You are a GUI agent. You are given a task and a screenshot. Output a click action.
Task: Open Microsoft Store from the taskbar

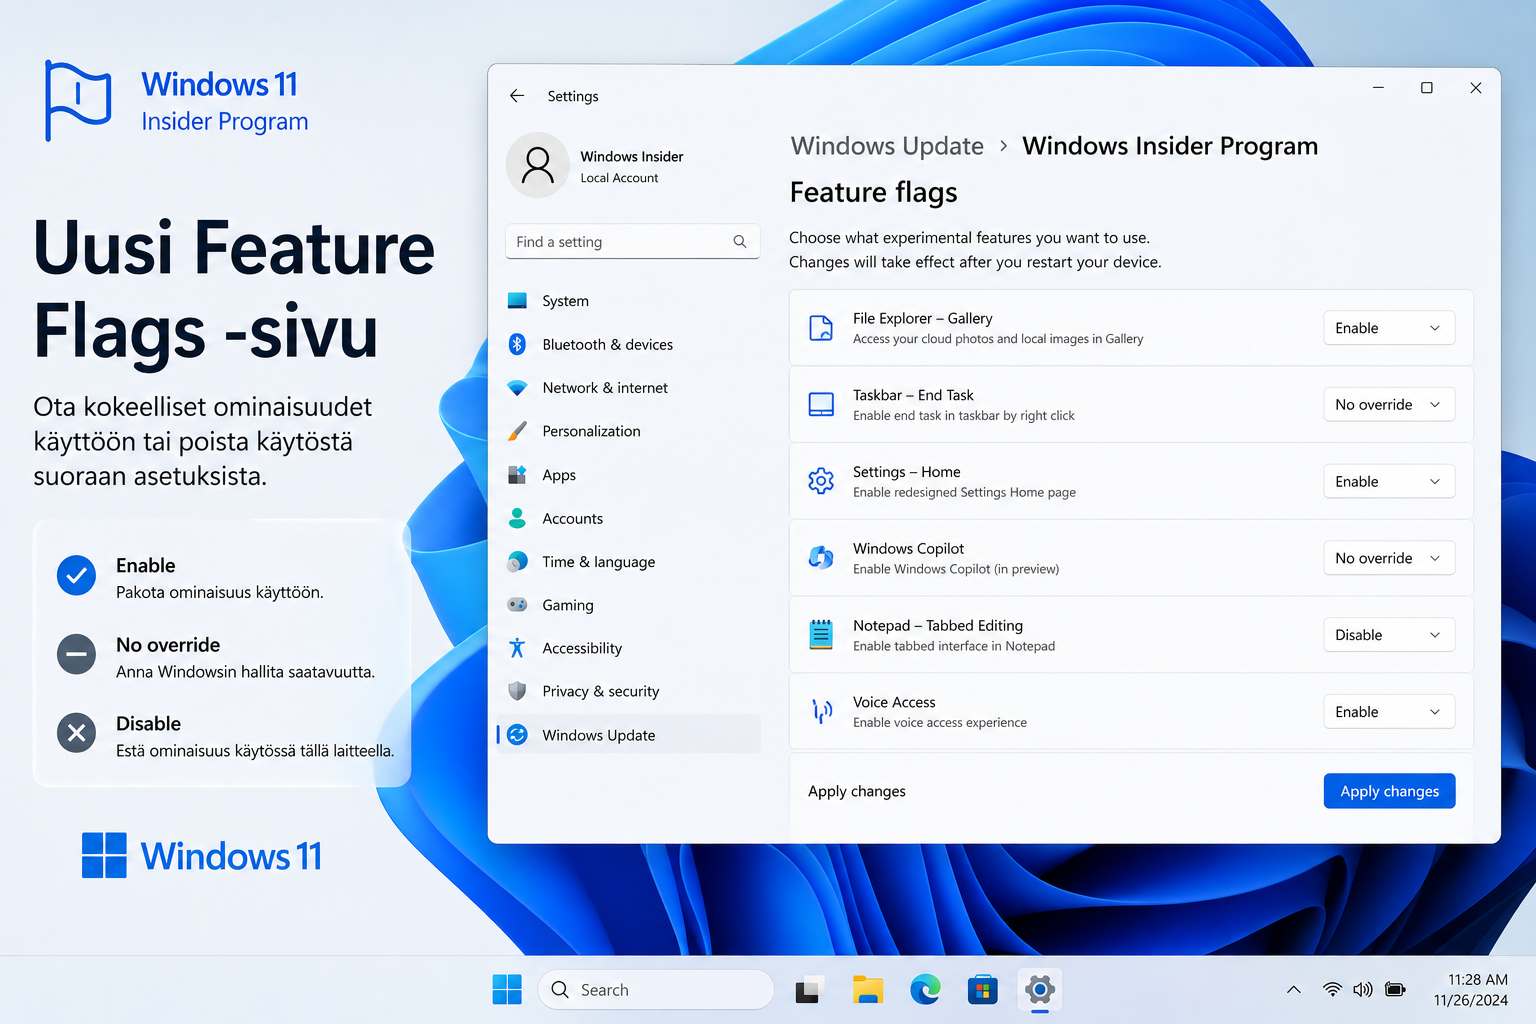(982, 990)
